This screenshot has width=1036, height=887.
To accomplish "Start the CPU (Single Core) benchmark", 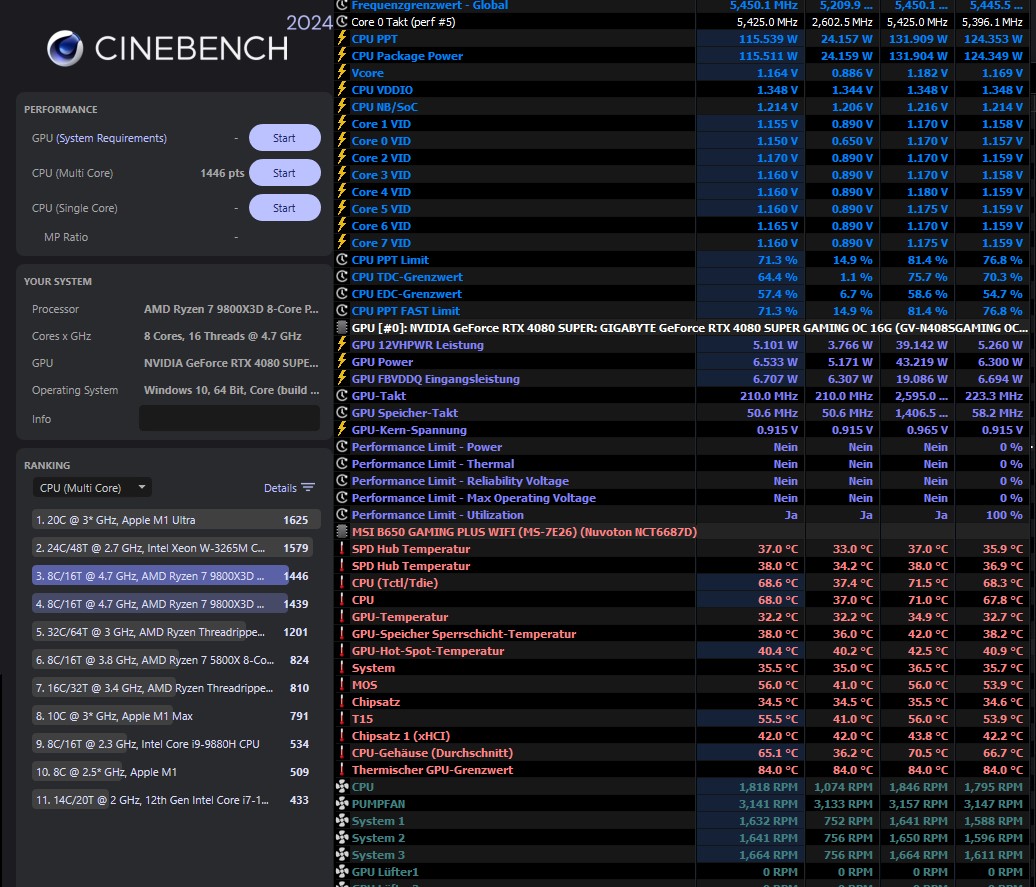I will coord(284,207).
